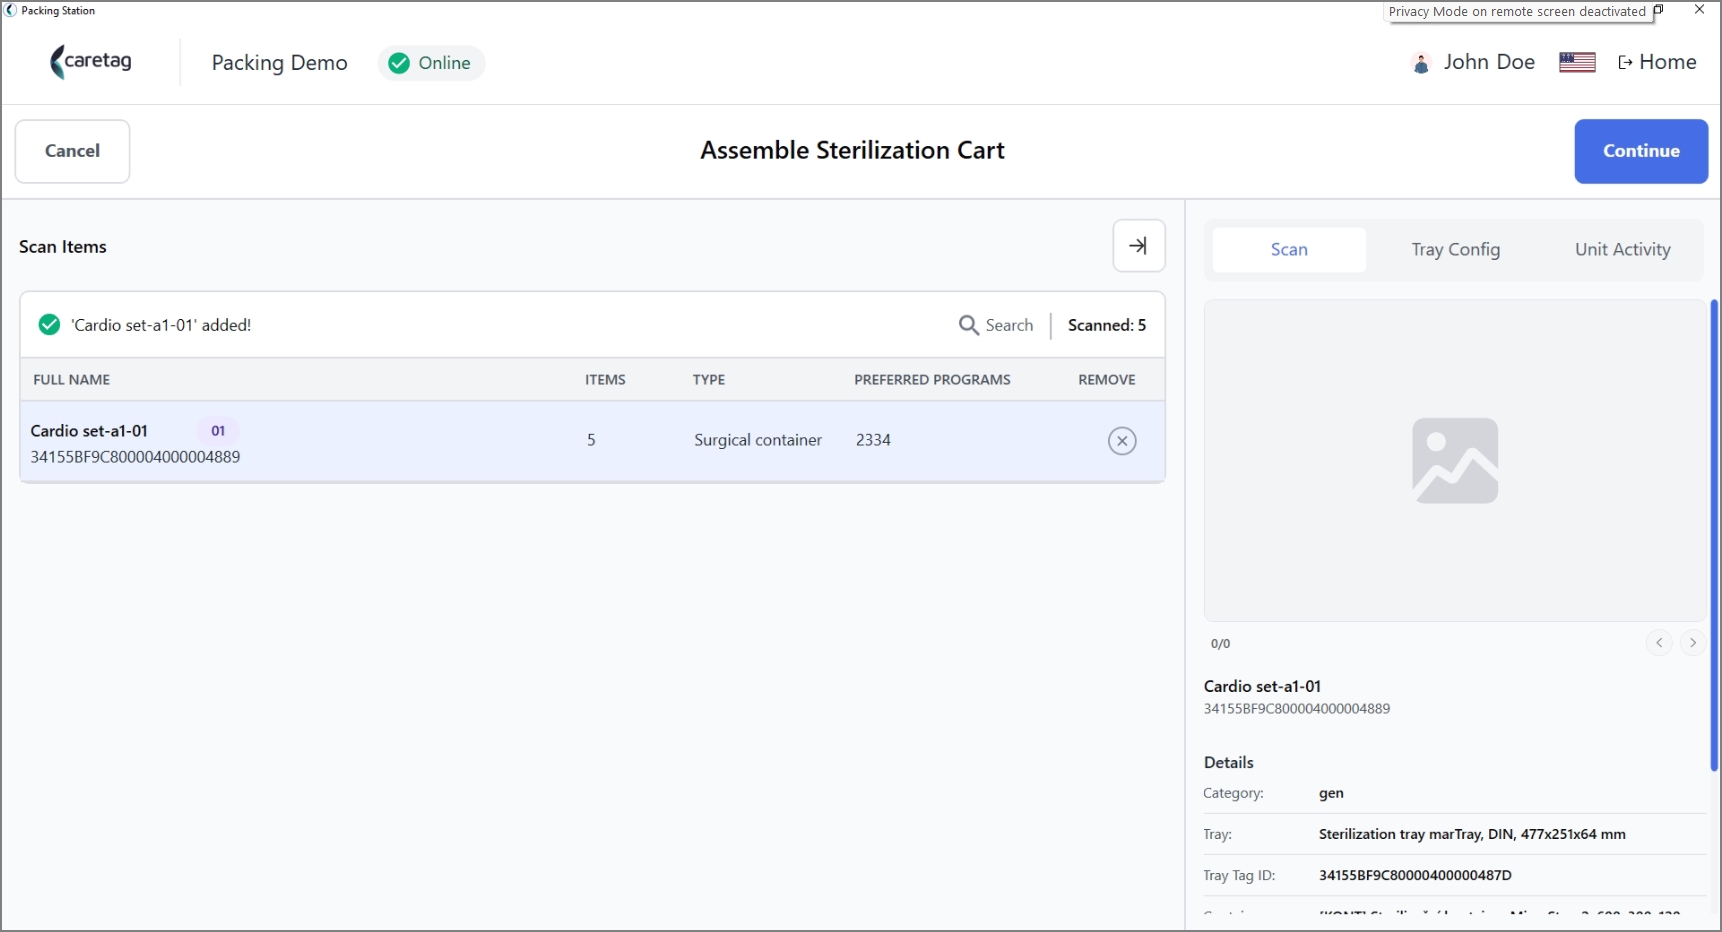1722x932 pixels.
Task: Remove Cardio set-a1-01 with the X icon
Action: [x=1122, y=441]
